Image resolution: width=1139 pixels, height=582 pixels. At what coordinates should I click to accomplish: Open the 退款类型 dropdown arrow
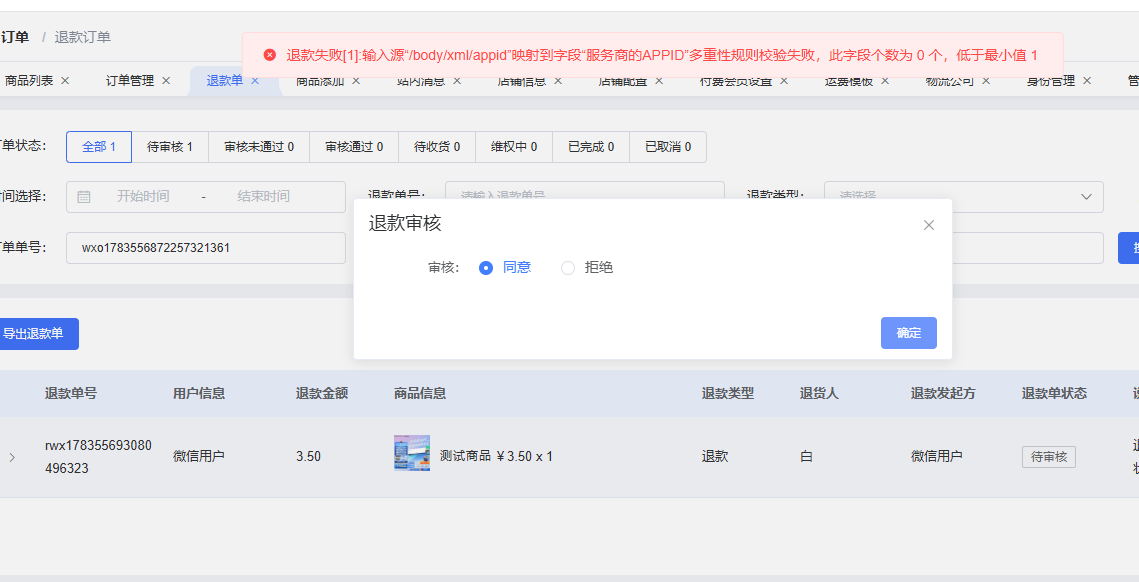(x=1087, y=197)
